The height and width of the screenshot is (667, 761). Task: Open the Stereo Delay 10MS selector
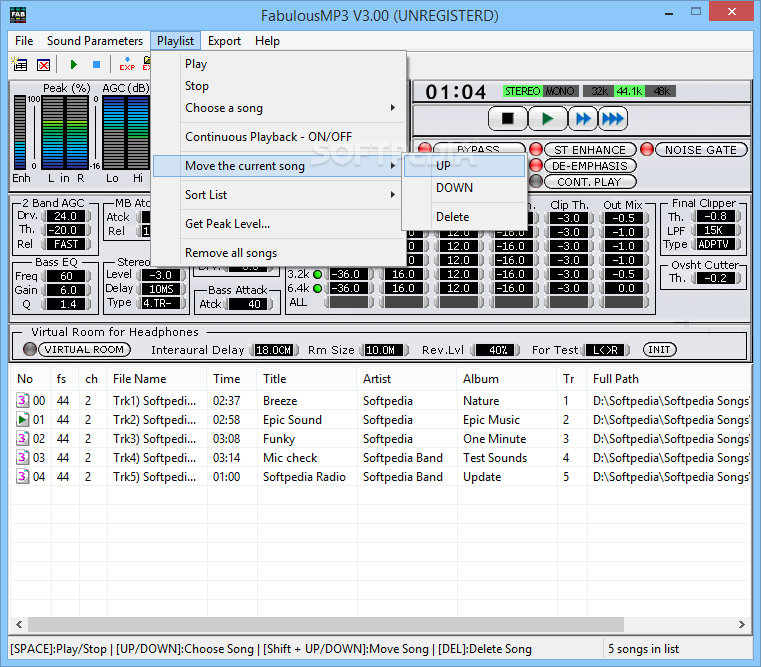click(161, 289)
